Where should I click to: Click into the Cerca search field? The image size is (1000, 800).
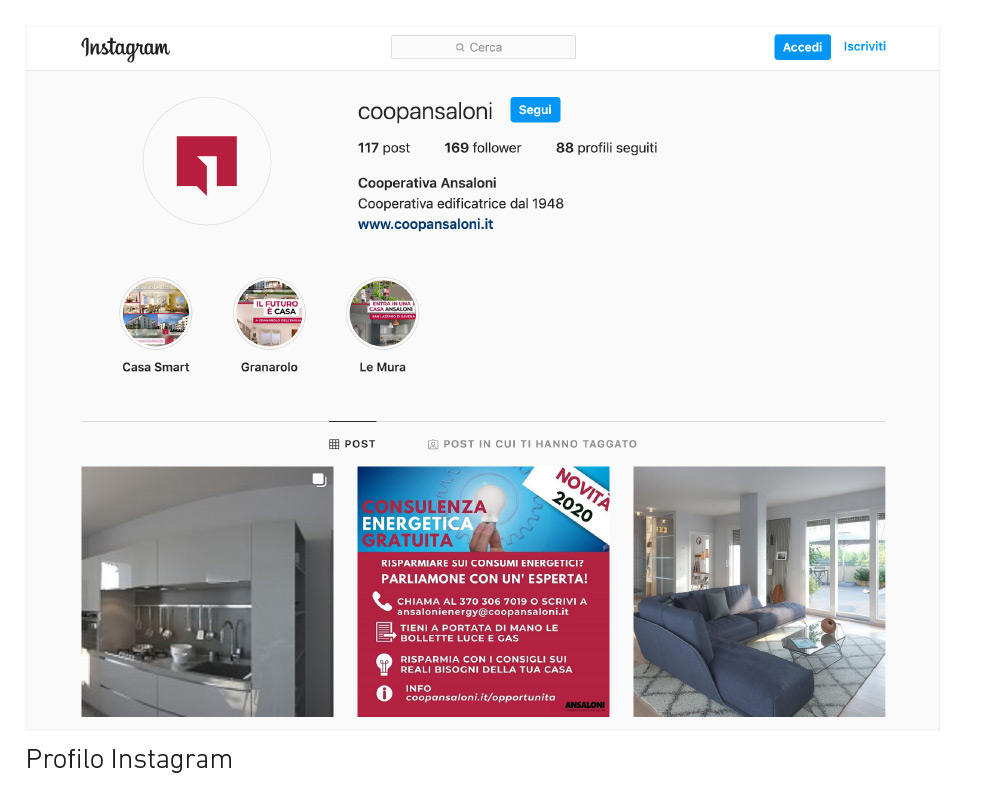tap(483, 47)
